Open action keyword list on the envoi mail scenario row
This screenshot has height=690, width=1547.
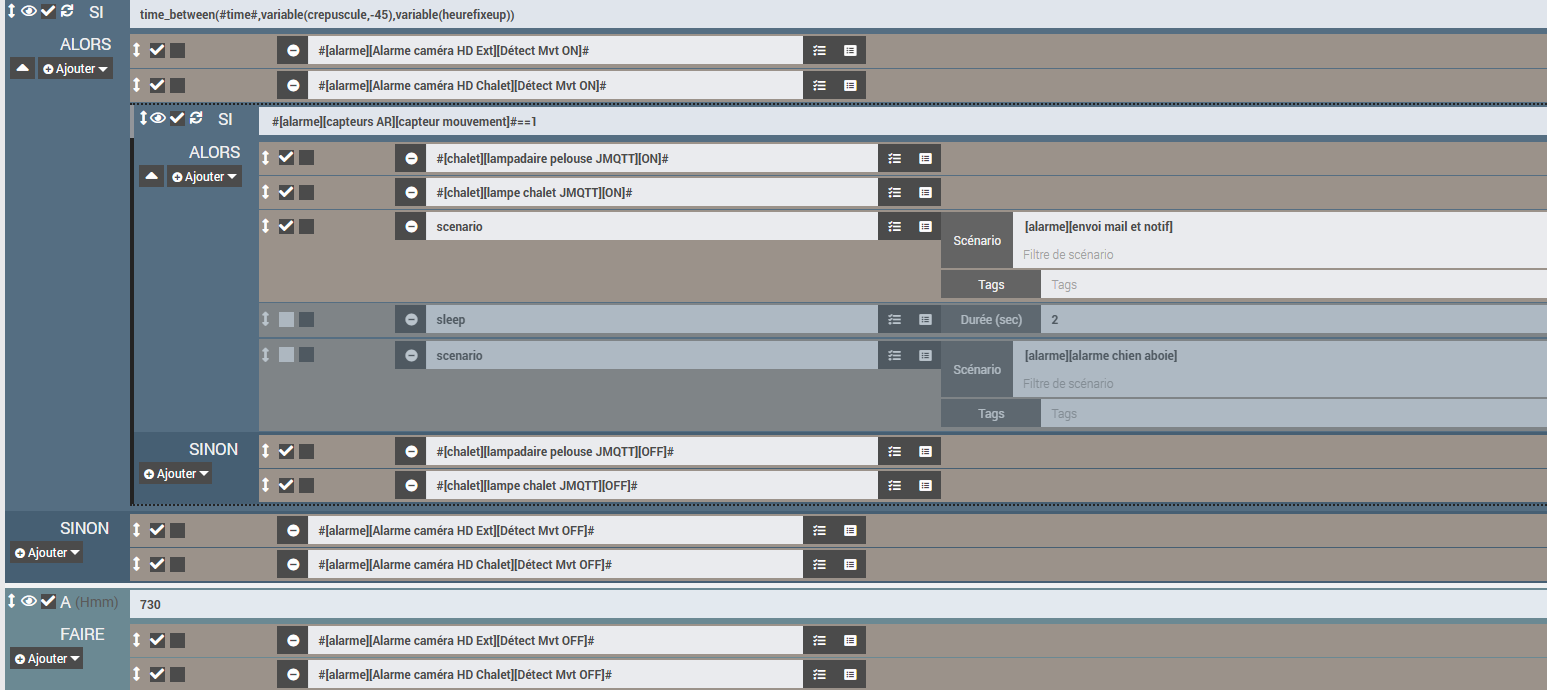894,226
